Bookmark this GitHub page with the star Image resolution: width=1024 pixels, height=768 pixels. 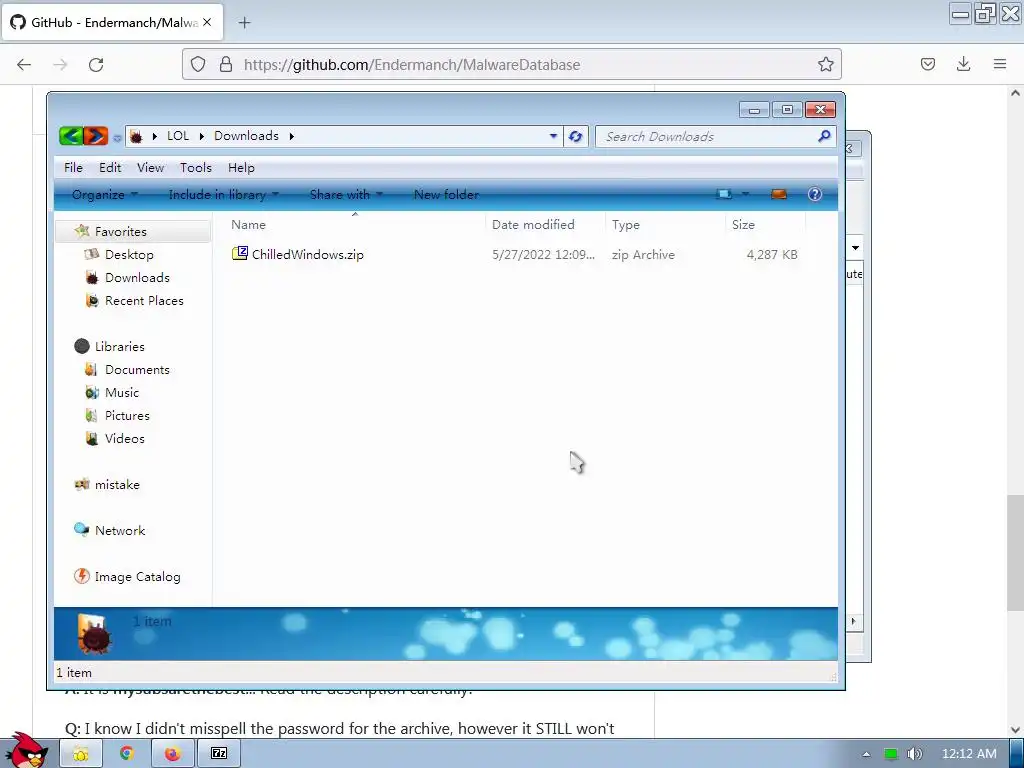825,64
